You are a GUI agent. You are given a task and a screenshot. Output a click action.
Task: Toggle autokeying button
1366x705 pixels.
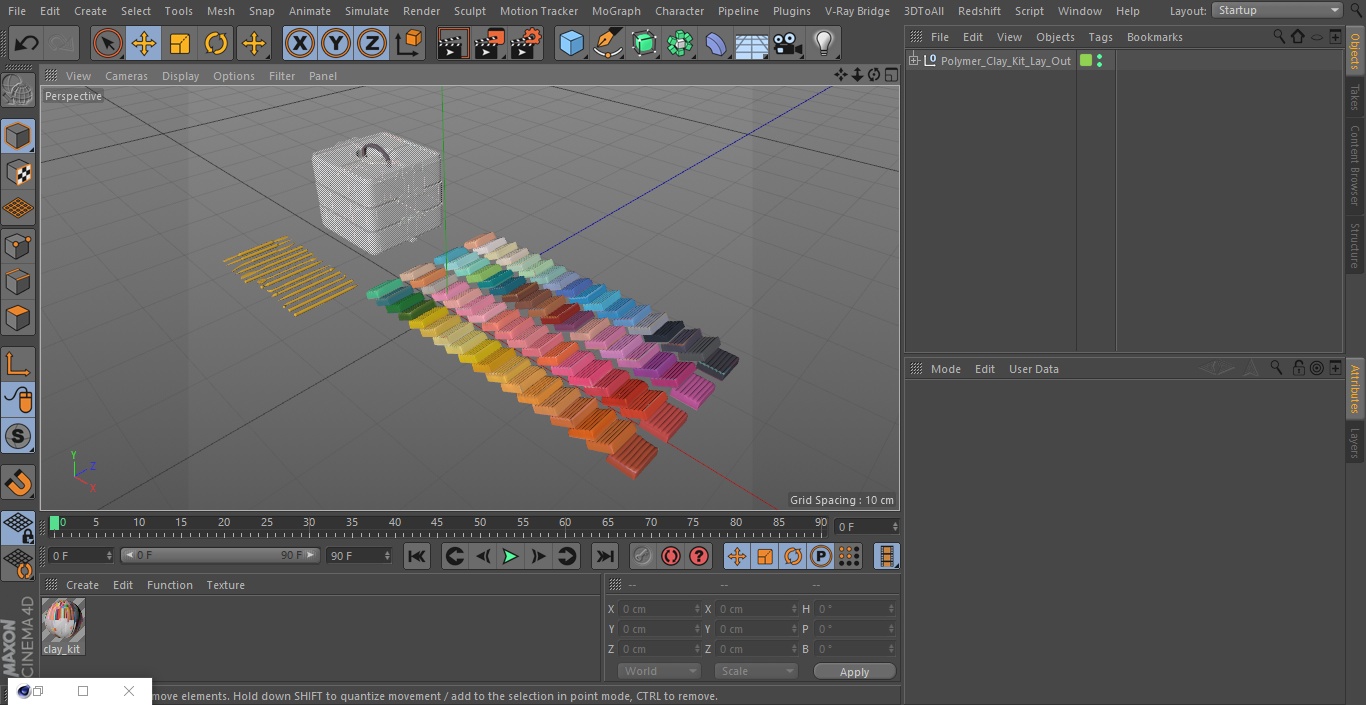[x=671, y=556]
